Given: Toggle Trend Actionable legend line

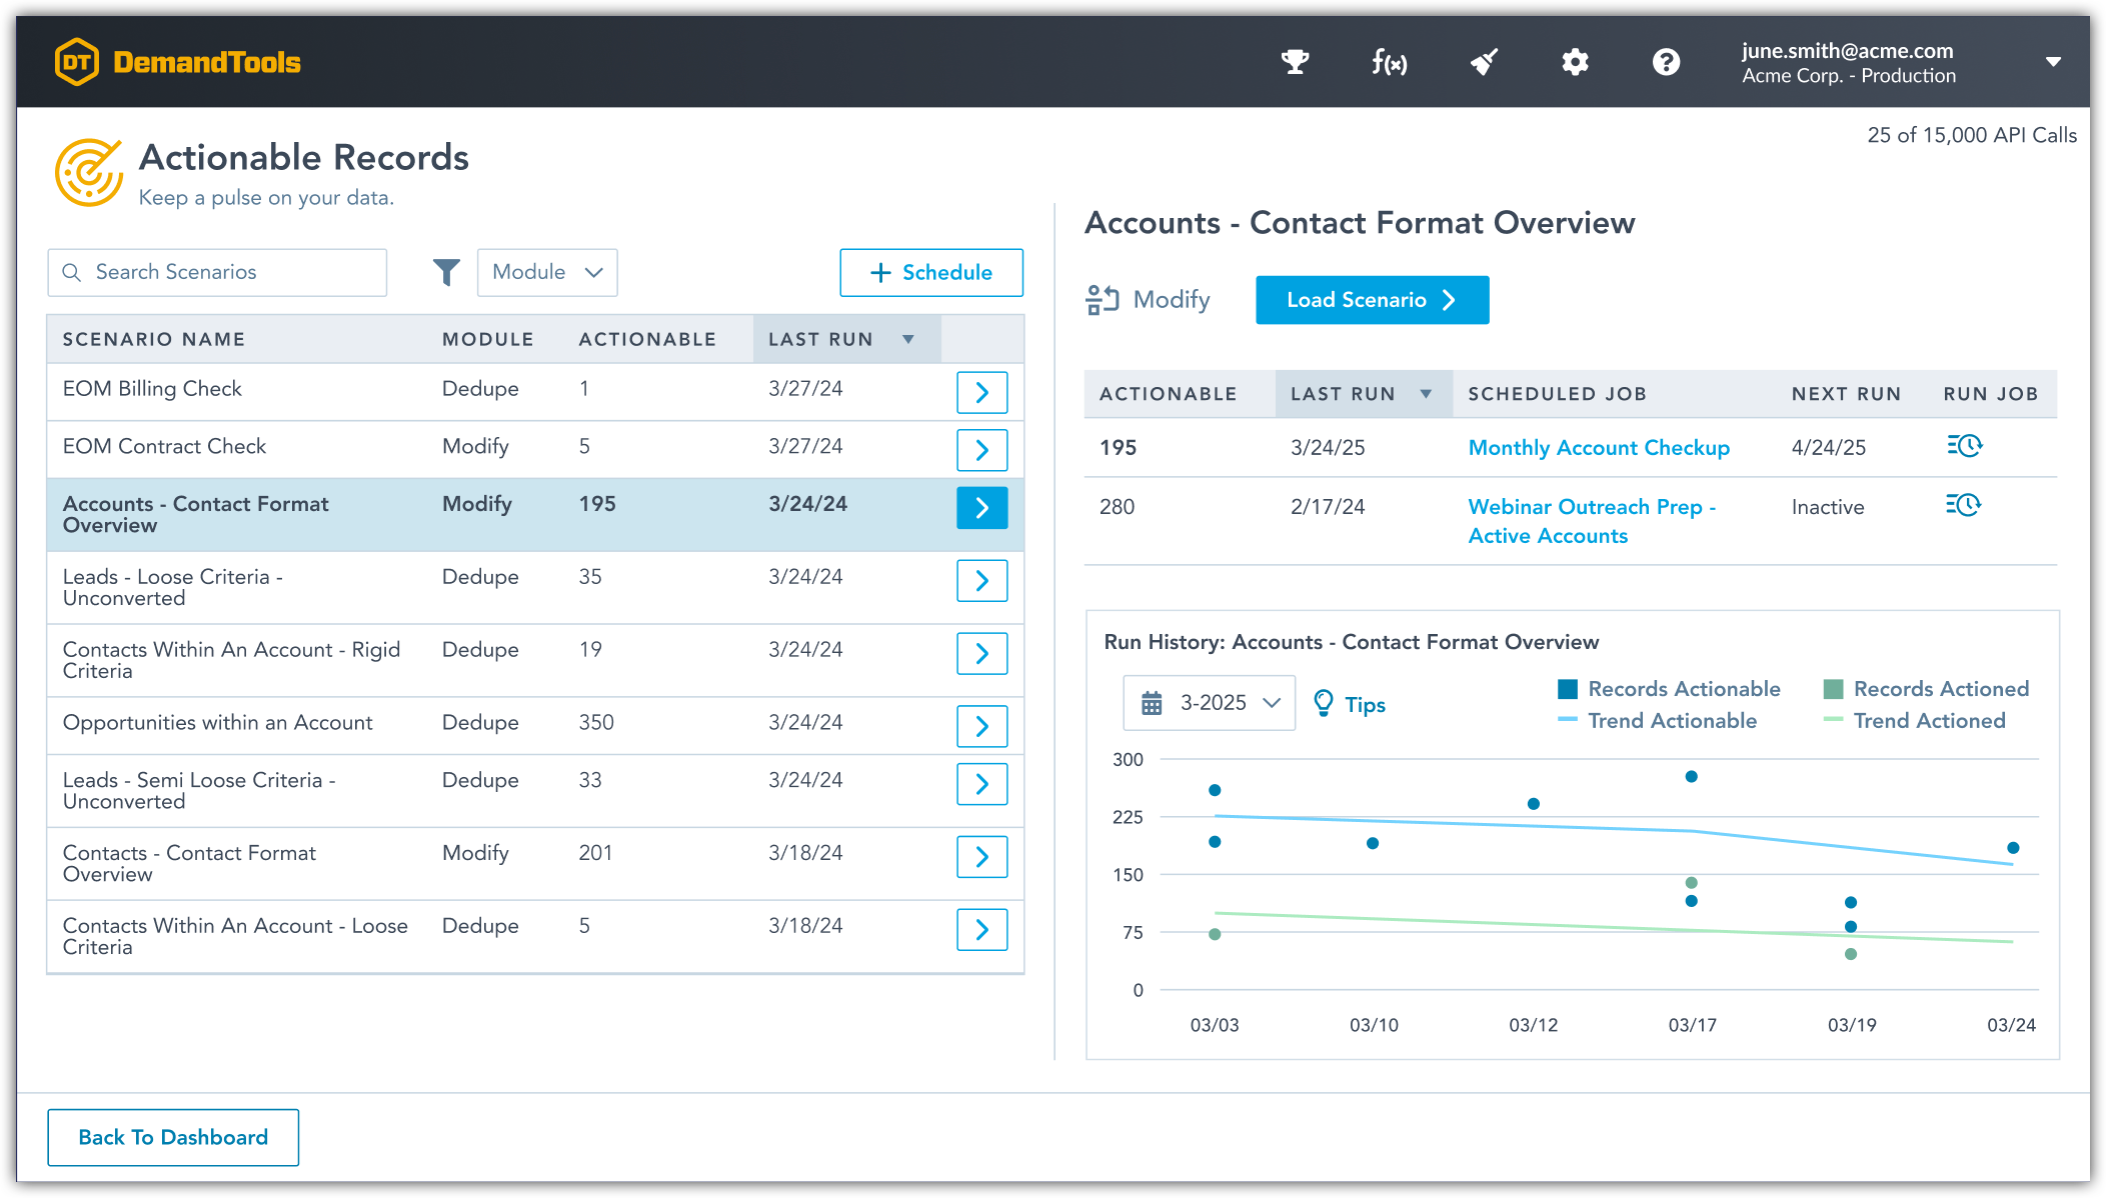Looking at the screenshot, I should [1657, 721].
